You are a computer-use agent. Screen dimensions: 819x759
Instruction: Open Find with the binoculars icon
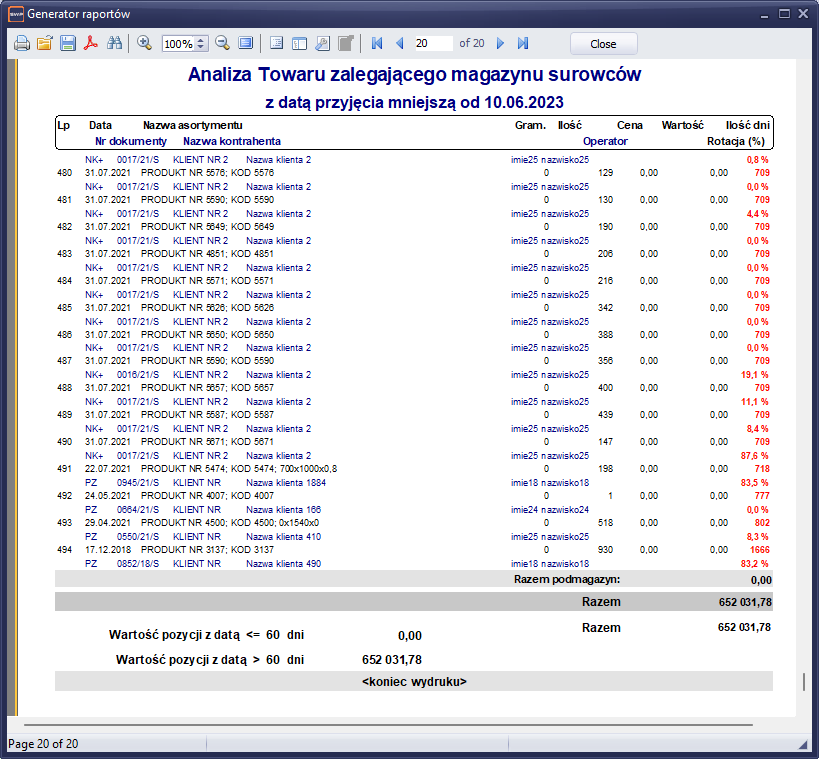(114, 44)
